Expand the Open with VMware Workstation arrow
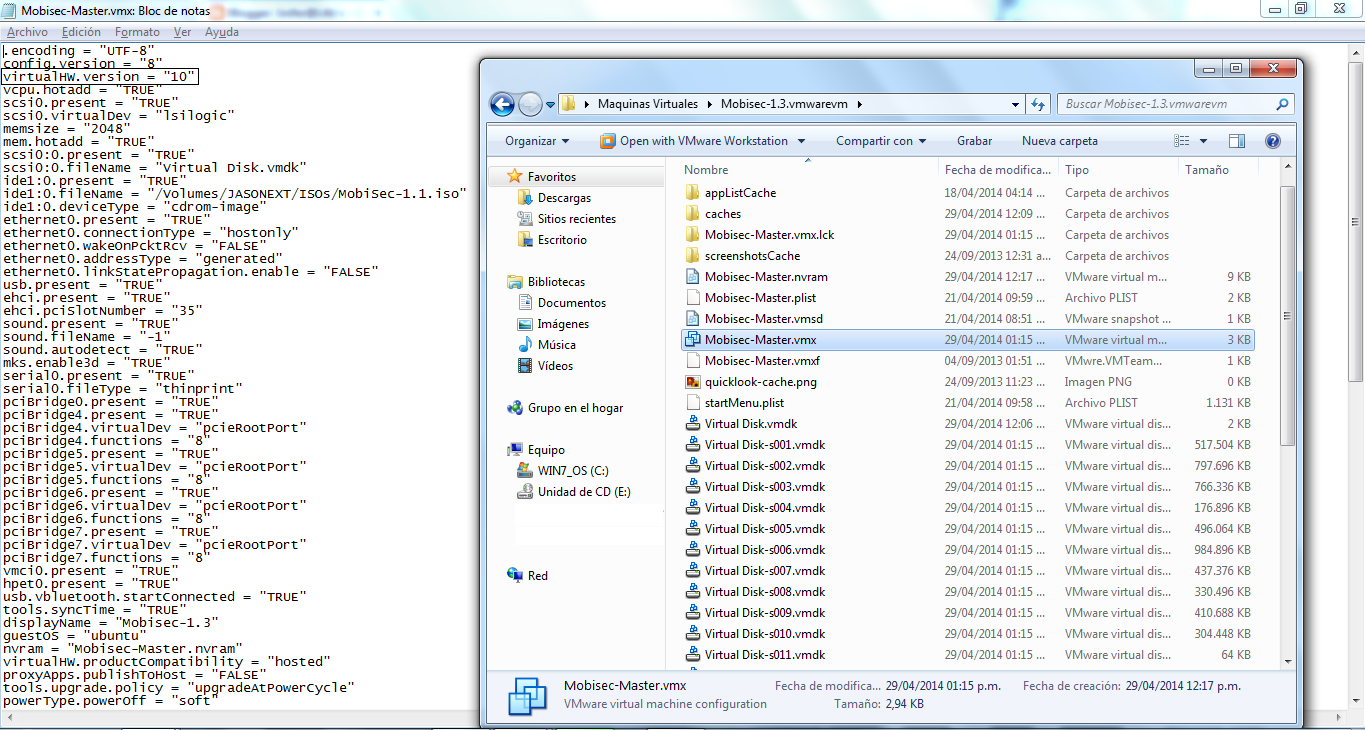The width and height of the screenshot is (1365, 730). (799, 141)
